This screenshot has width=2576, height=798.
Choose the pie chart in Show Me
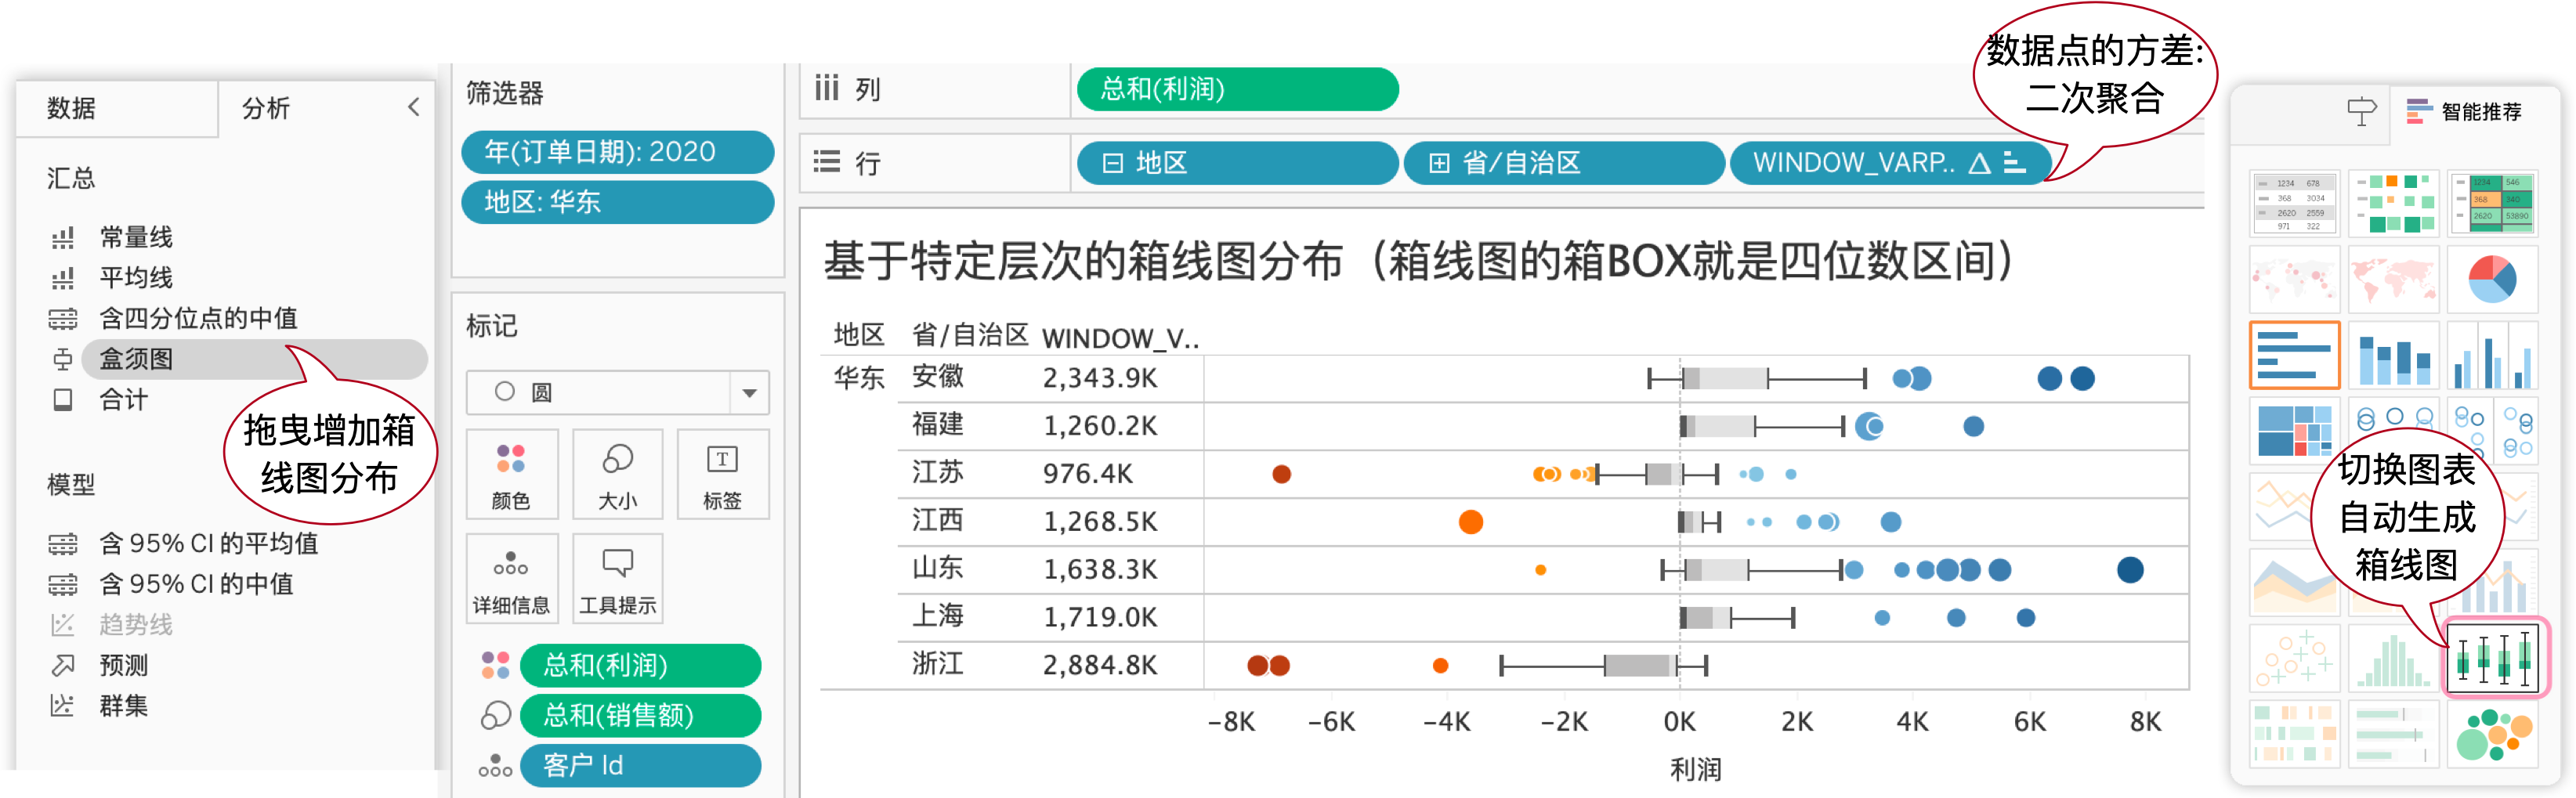(2491, 280)
